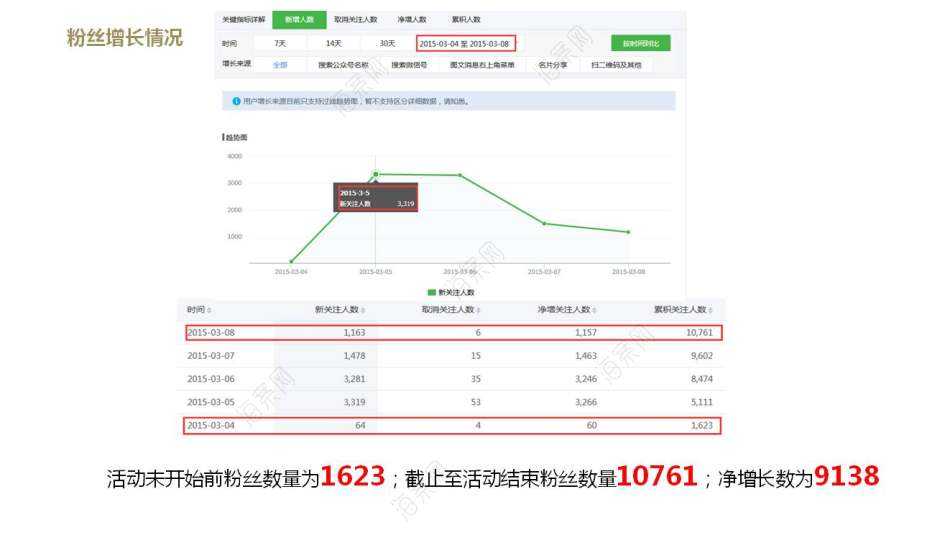The height and width of the screenshot is (543, 950).
Task: Sort by 净增关注人数 column arrow
Action: click(594, 310)
